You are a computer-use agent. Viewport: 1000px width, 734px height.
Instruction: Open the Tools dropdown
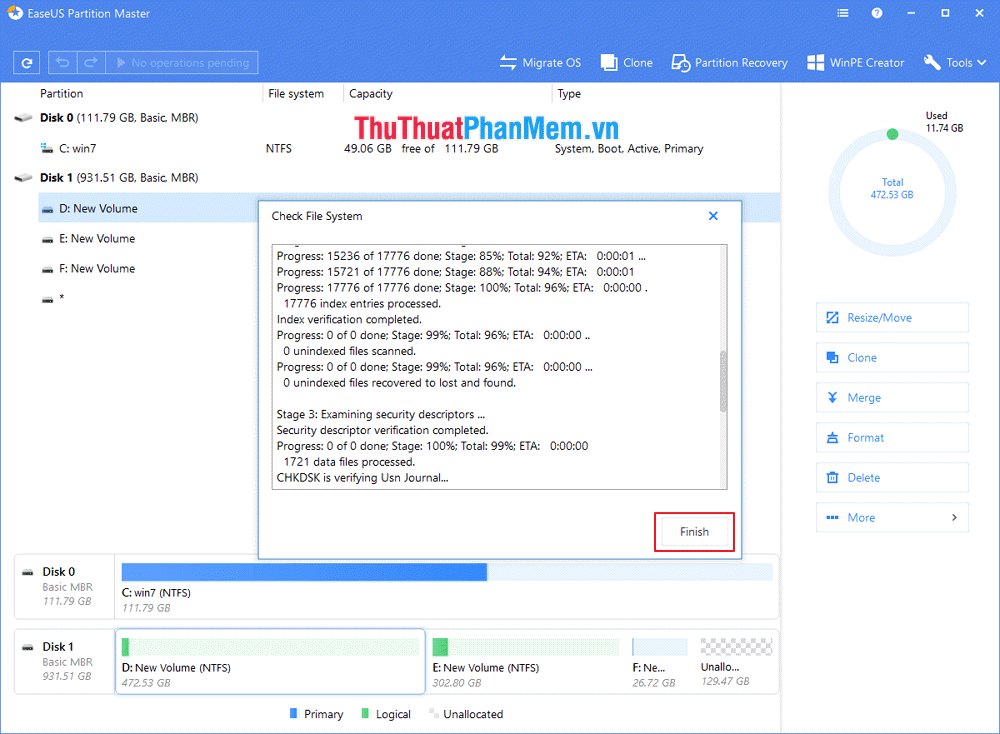point(954,62)
